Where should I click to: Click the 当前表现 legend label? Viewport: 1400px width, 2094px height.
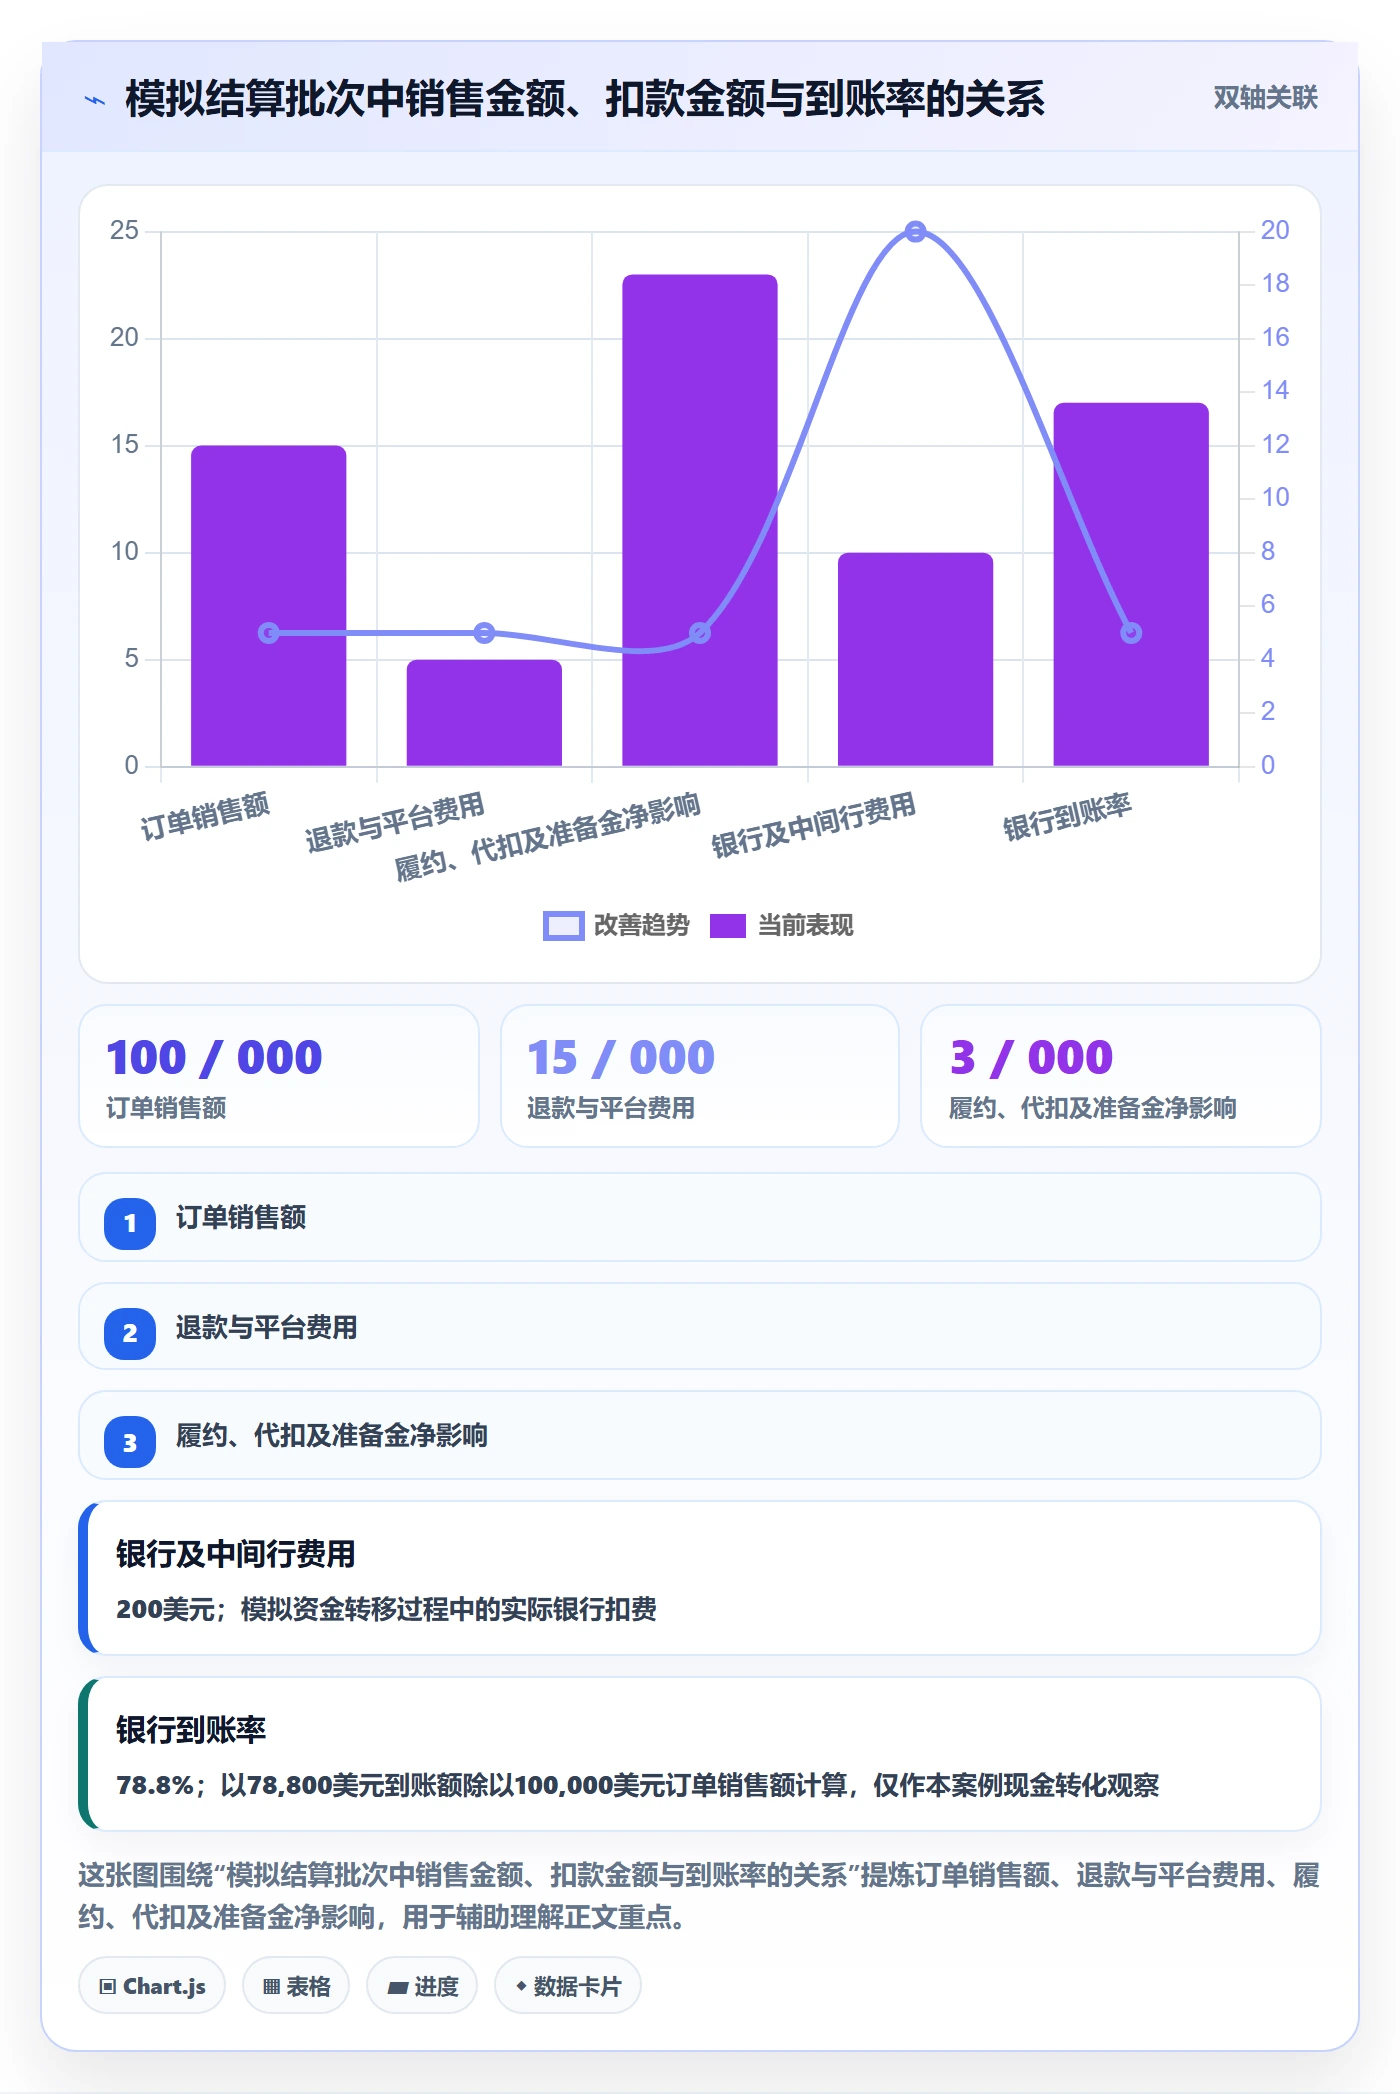[805, 926]
